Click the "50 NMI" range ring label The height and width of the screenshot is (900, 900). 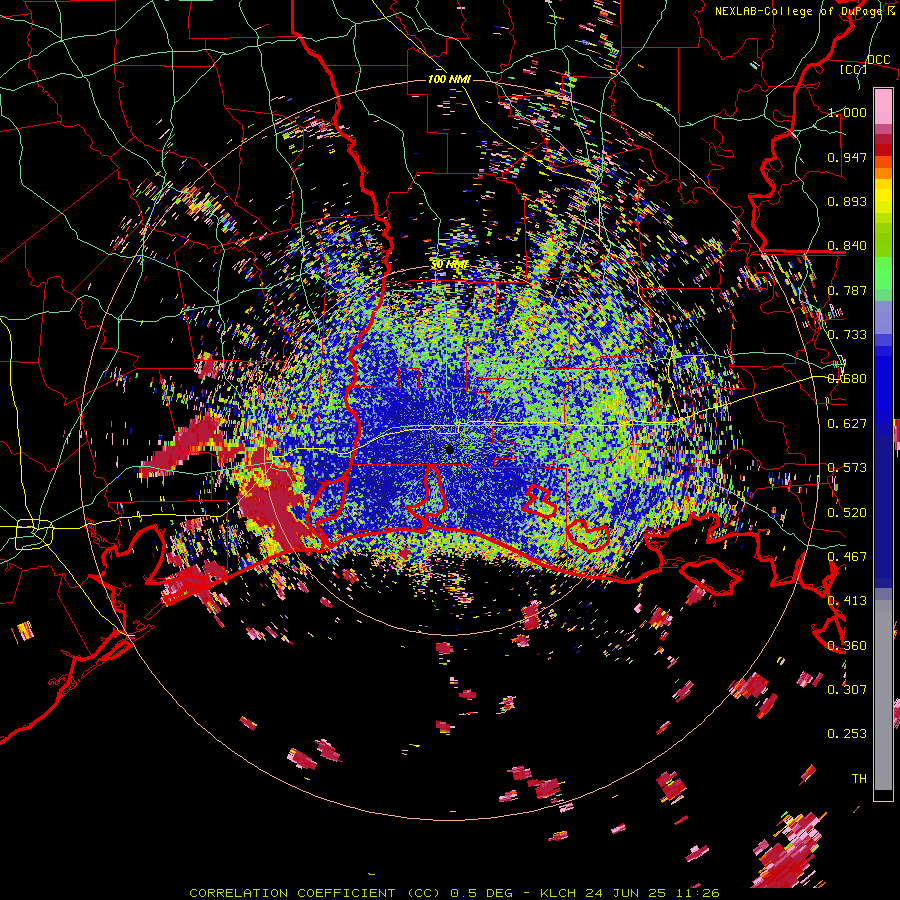pyautogui.click(x=449, y=265)
